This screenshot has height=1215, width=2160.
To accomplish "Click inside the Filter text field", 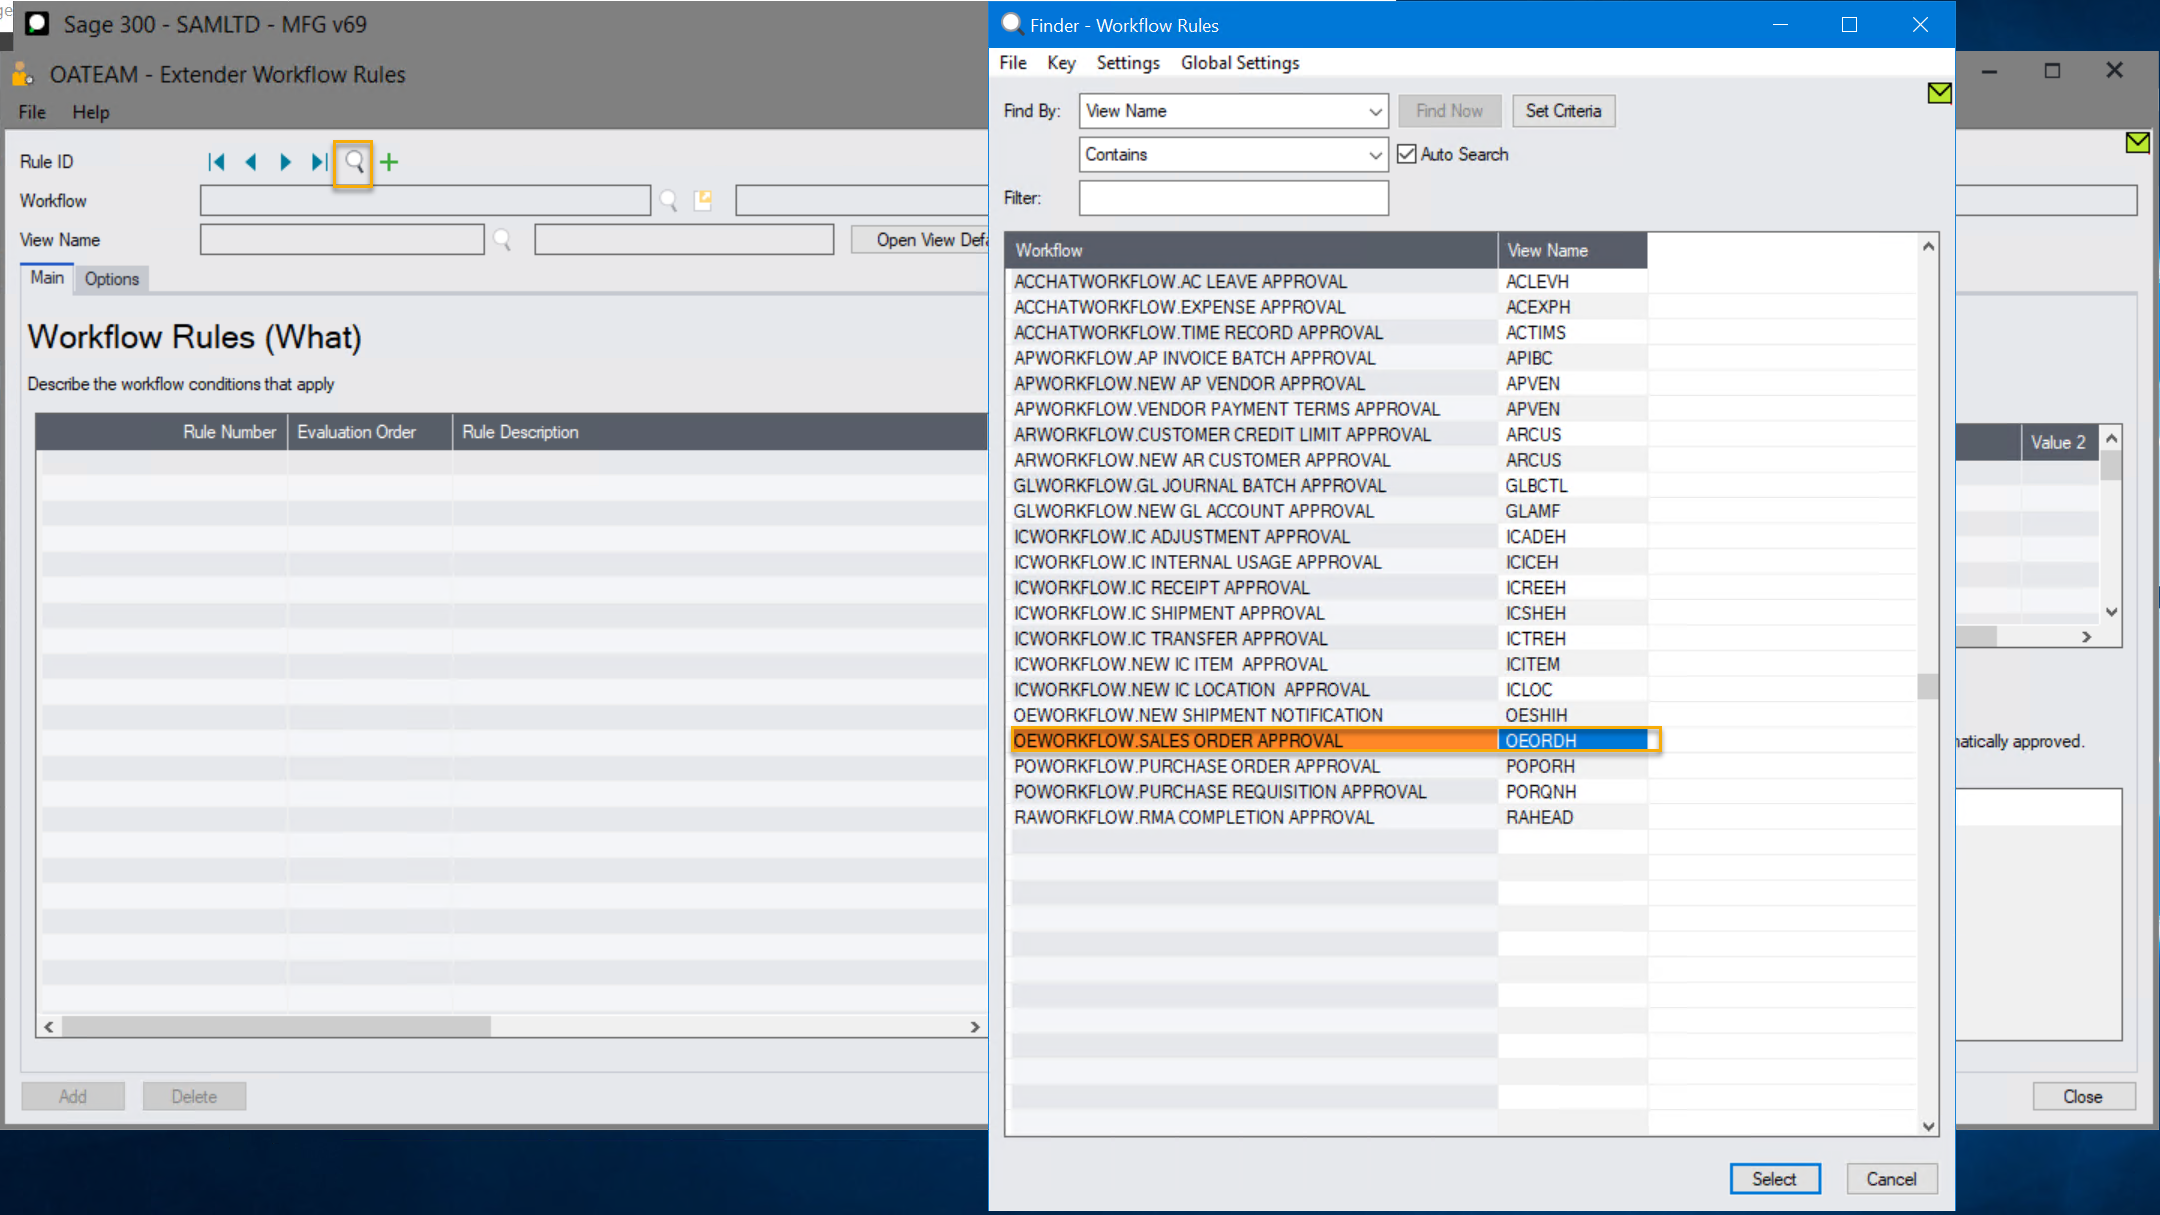I will (1232, 197).
